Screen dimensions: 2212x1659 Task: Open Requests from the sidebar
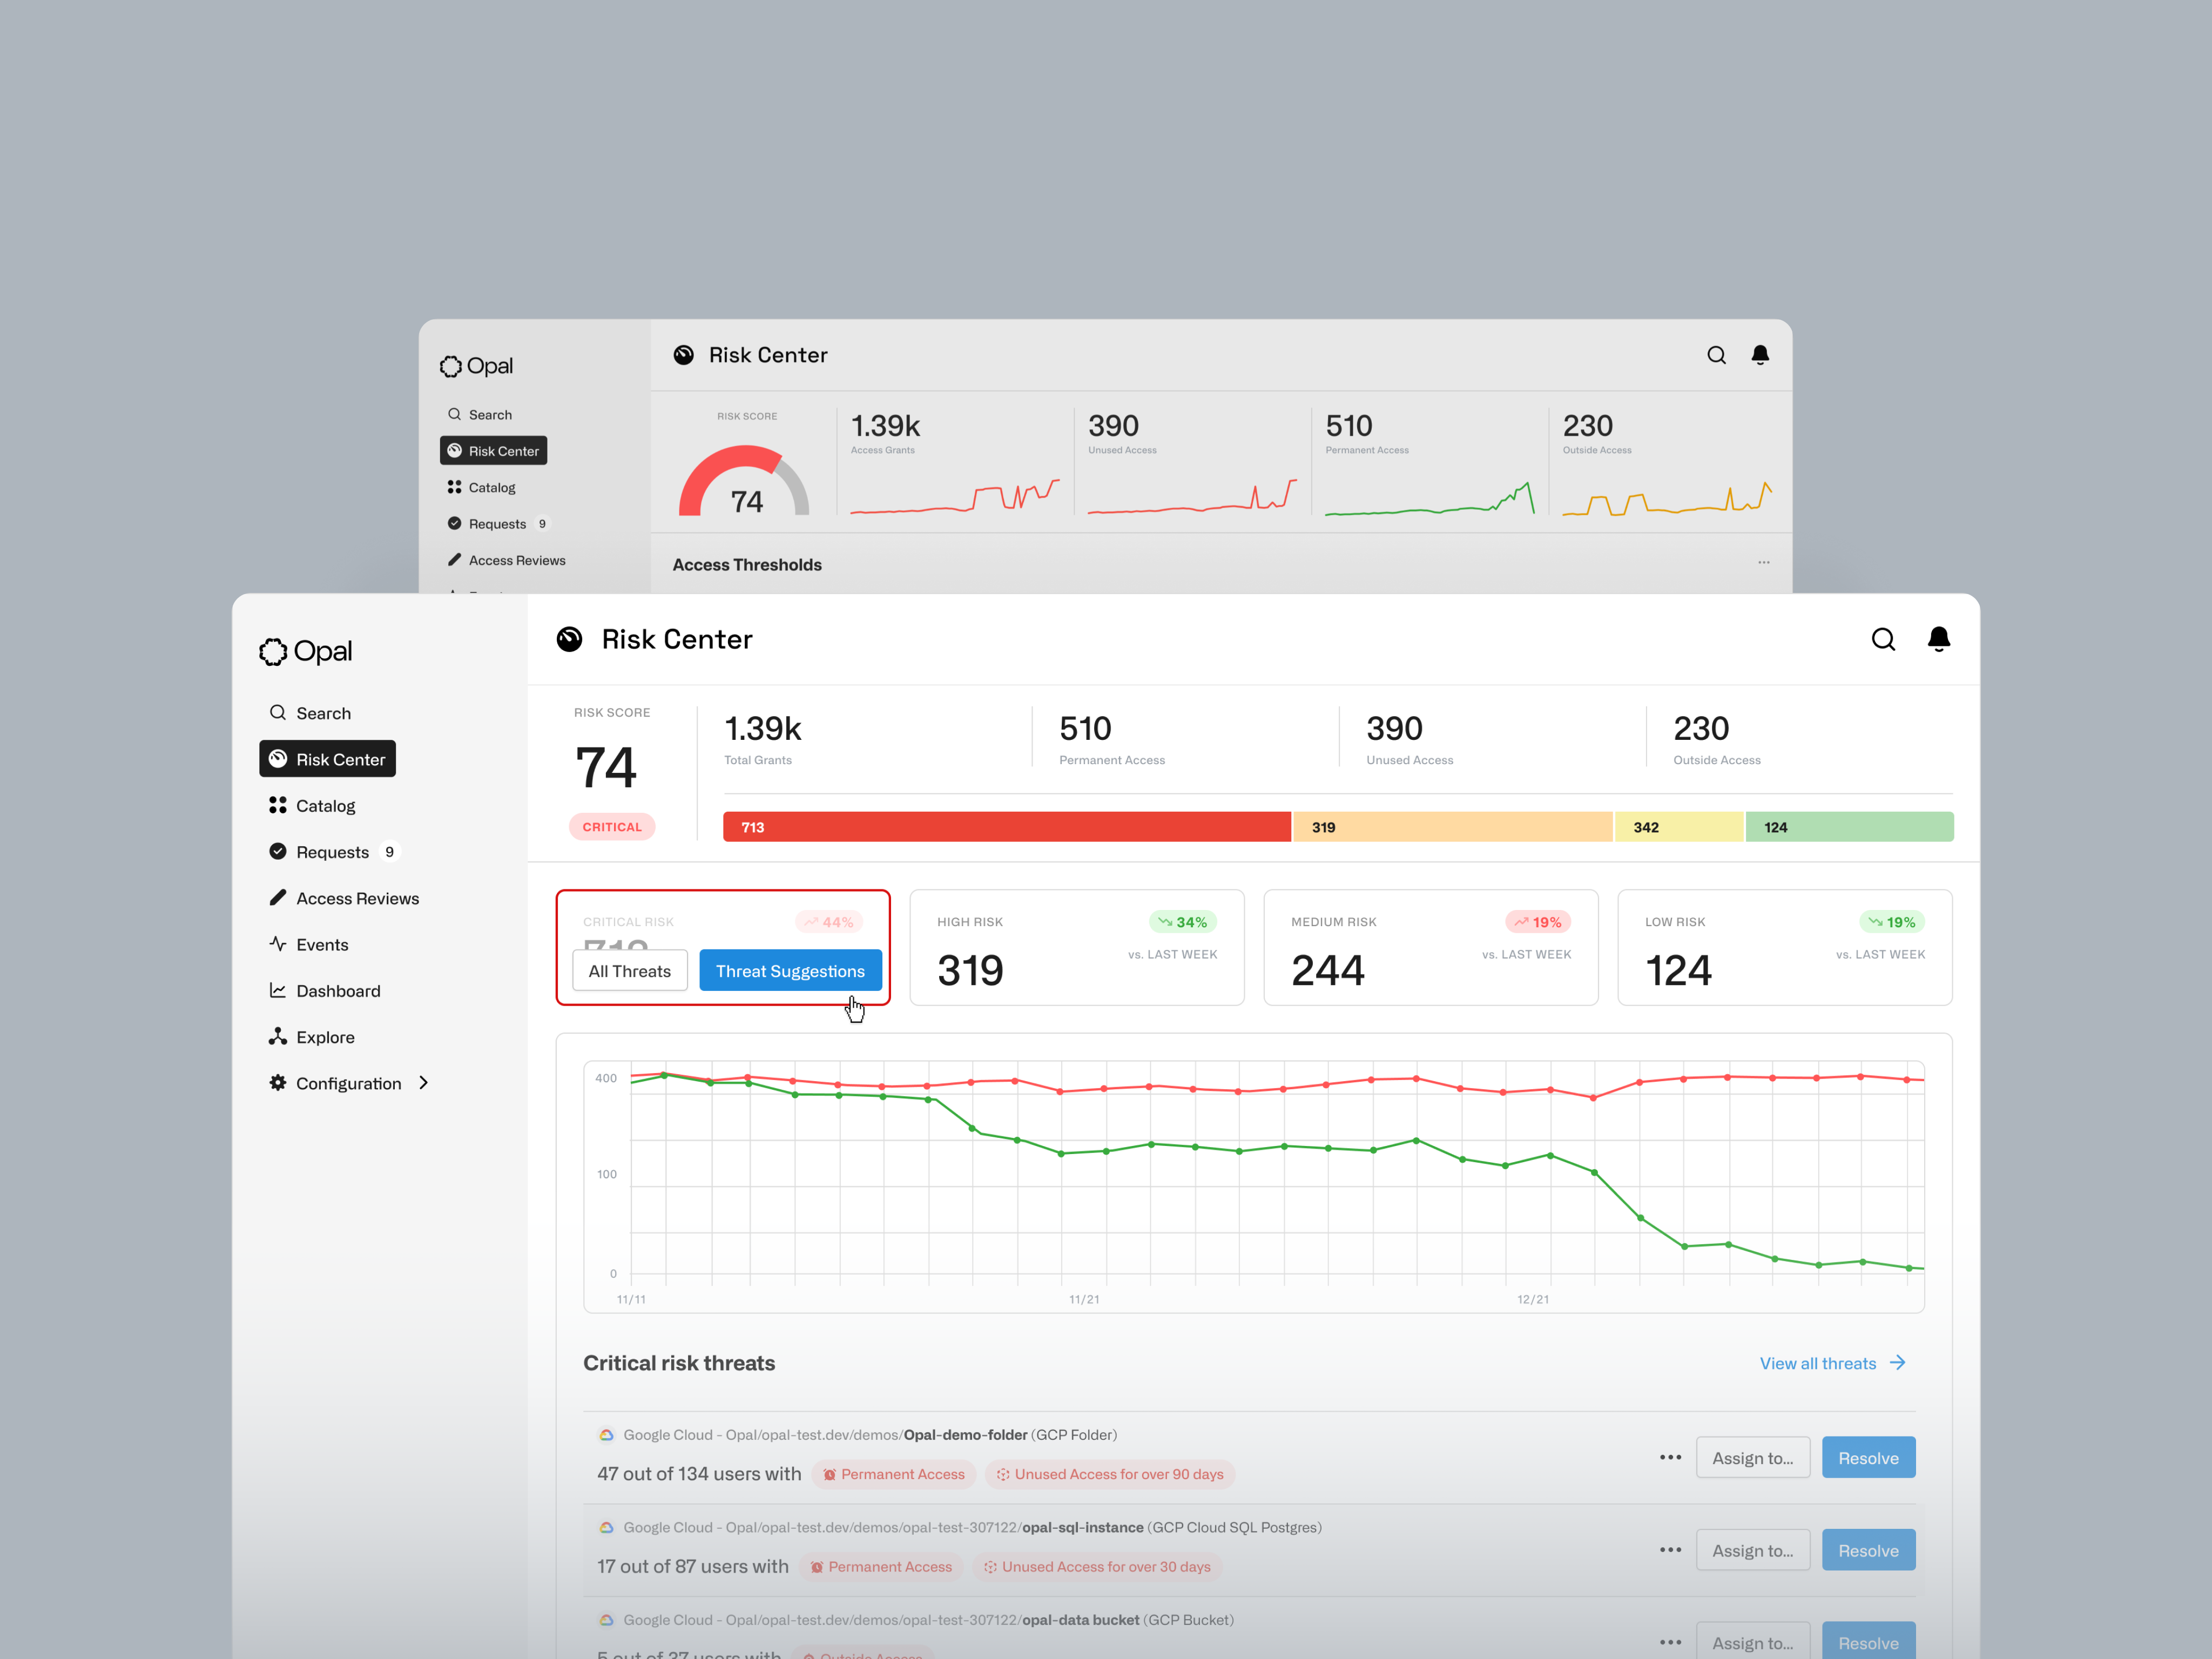pyautogui.click(x=332, y=851)
